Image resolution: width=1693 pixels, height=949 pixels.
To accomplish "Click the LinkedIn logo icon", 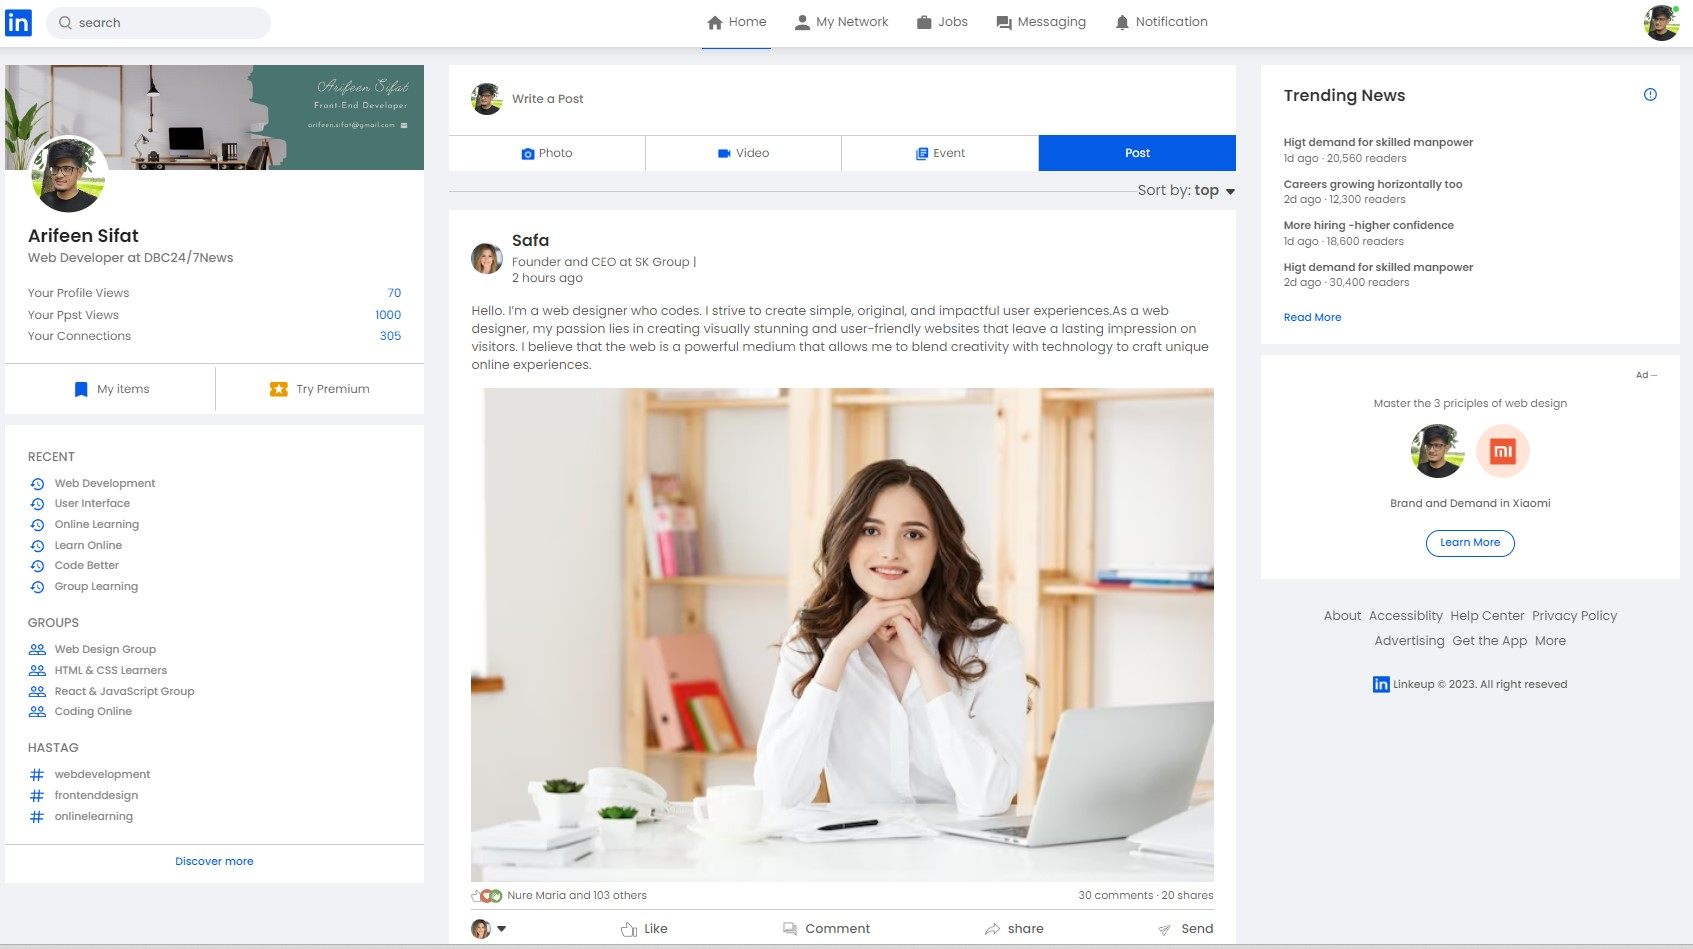I will coord(18,22).
